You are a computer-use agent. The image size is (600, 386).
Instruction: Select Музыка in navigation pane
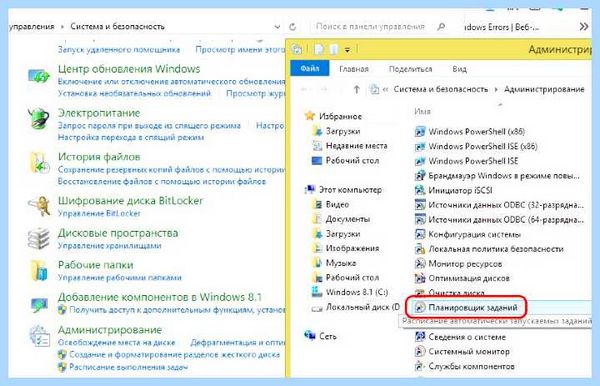click(341, 263)
